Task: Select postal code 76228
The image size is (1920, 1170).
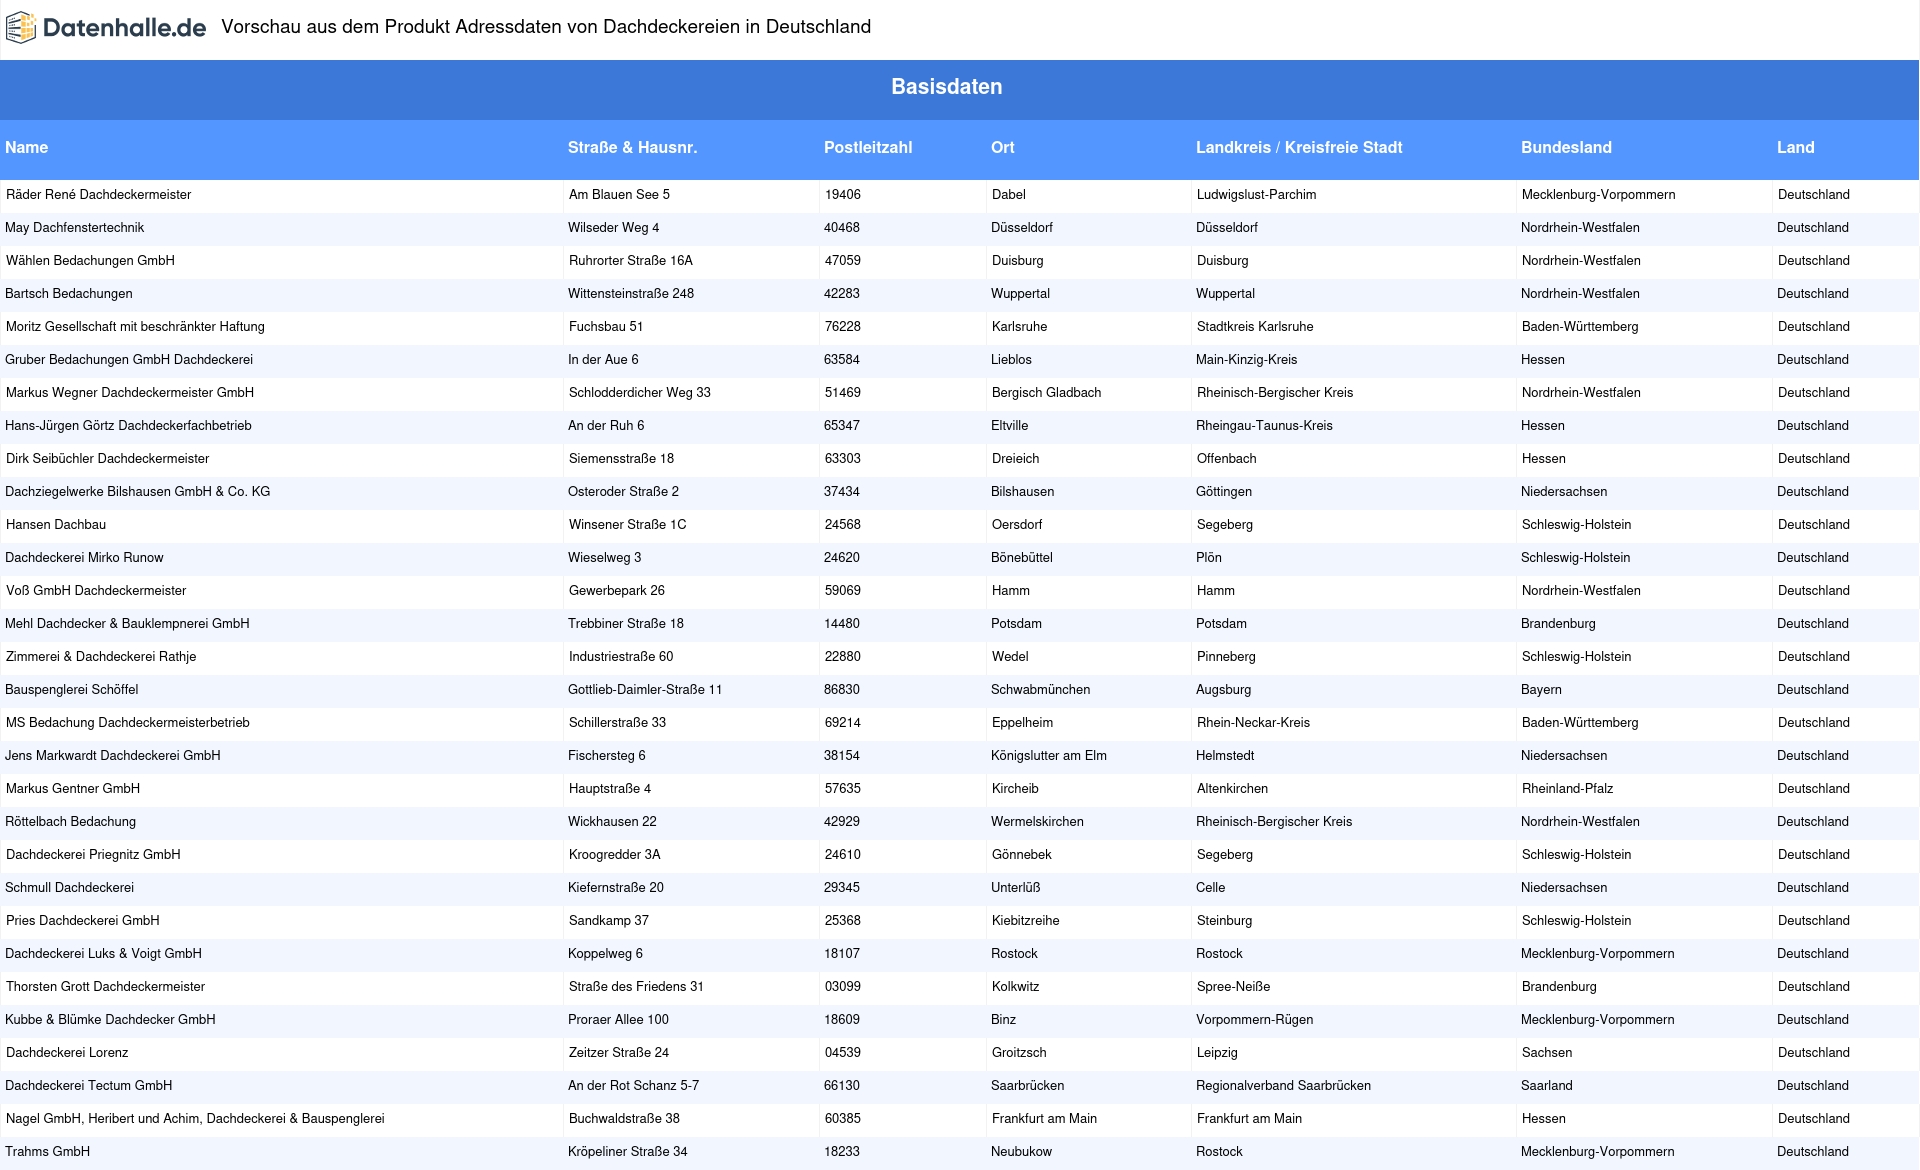Action: 842,327
